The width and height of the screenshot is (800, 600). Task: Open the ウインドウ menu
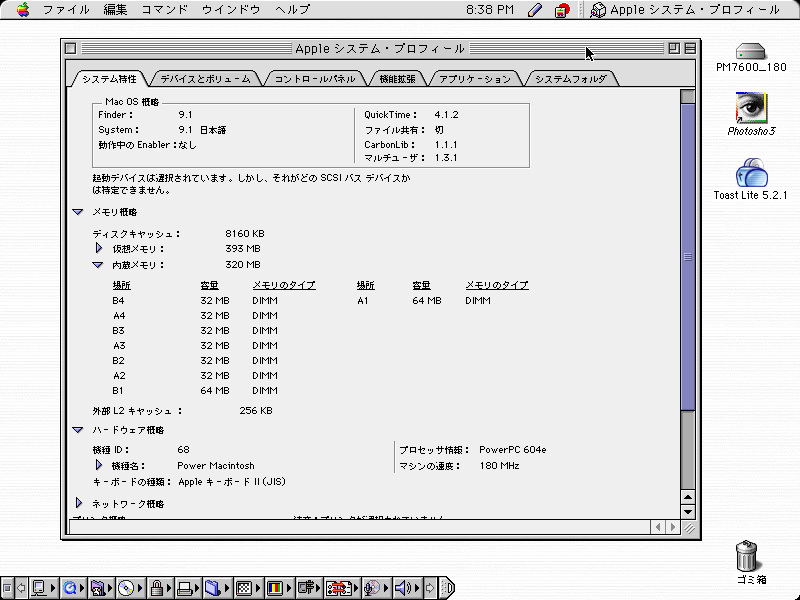231,9
